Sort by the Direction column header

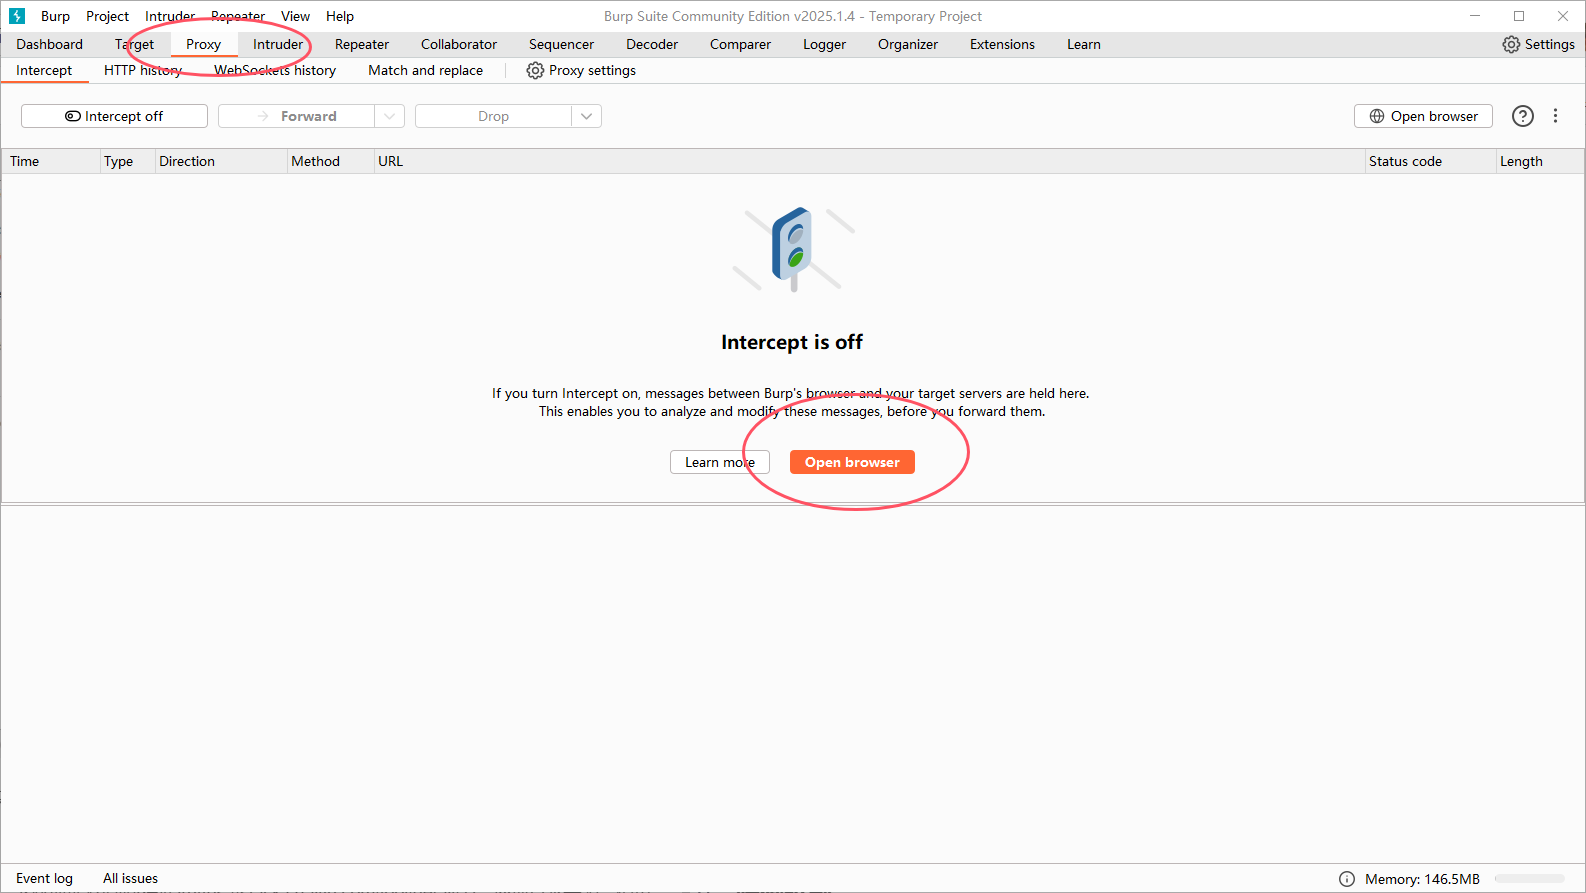(x=221, y=161)
